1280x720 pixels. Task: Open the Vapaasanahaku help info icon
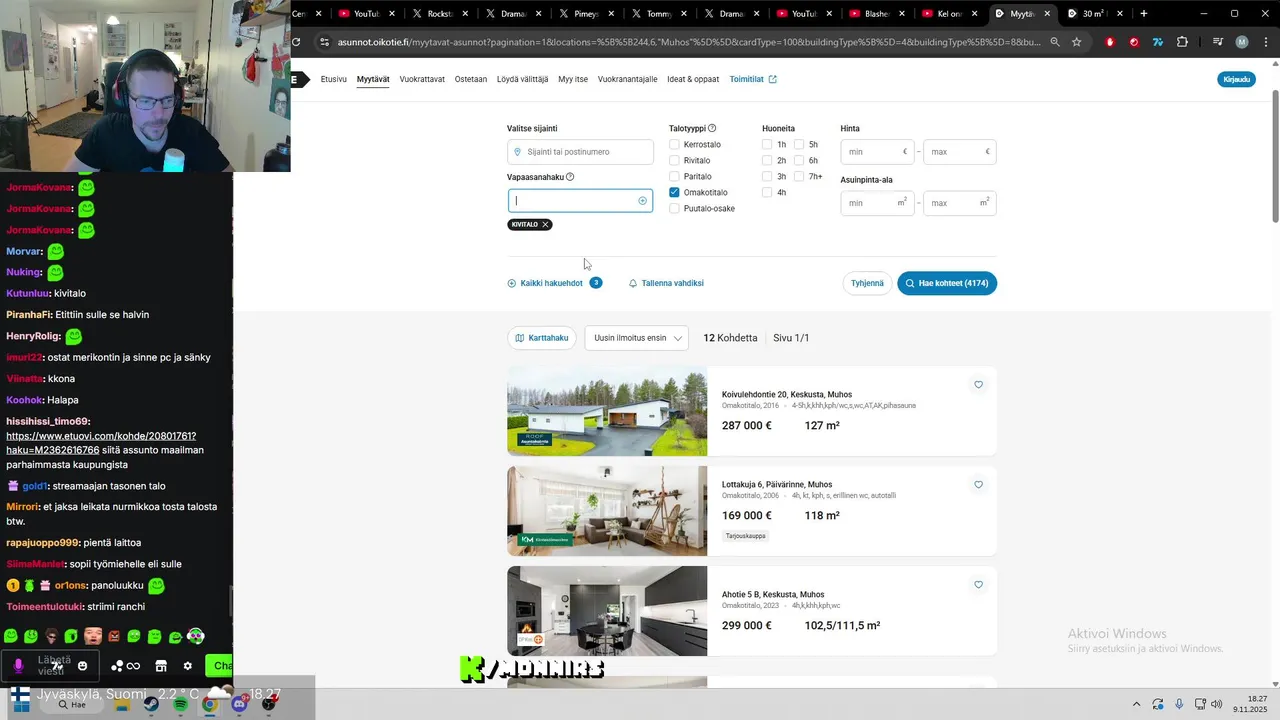570,177
